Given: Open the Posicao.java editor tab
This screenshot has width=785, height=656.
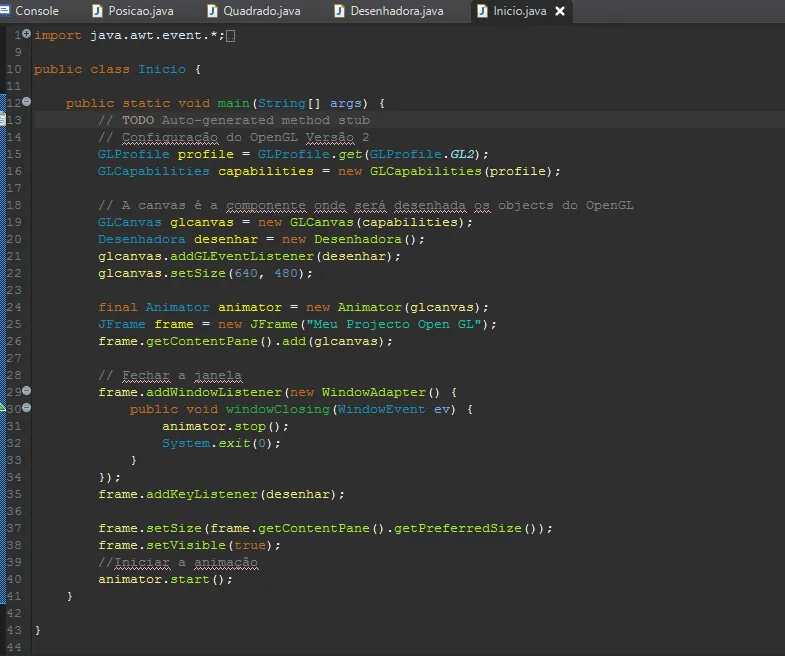Looking at the screenshot, I should (x=140, y=11).
